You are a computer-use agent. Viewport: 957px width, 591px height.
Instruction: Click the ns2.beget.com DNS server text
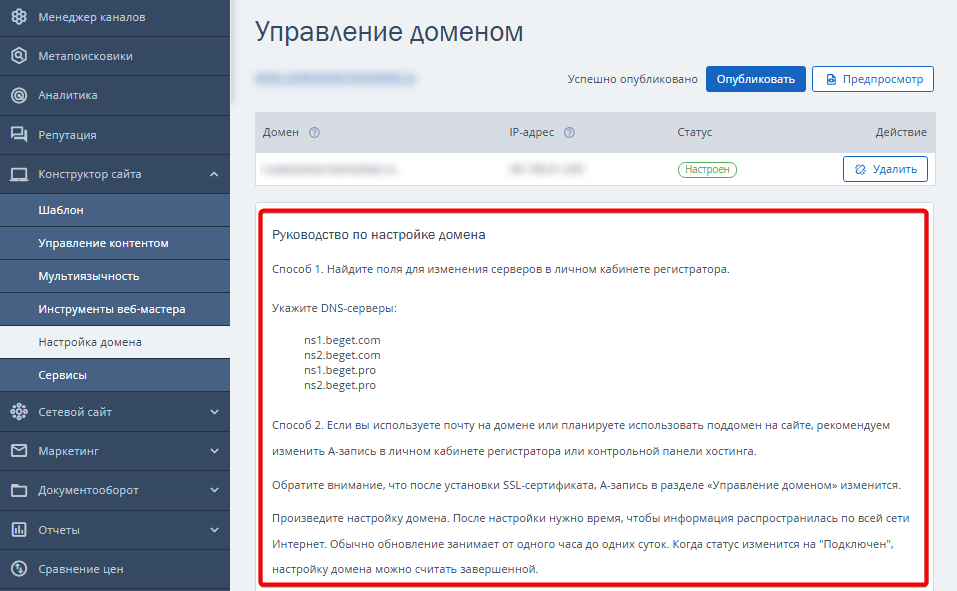342,355
